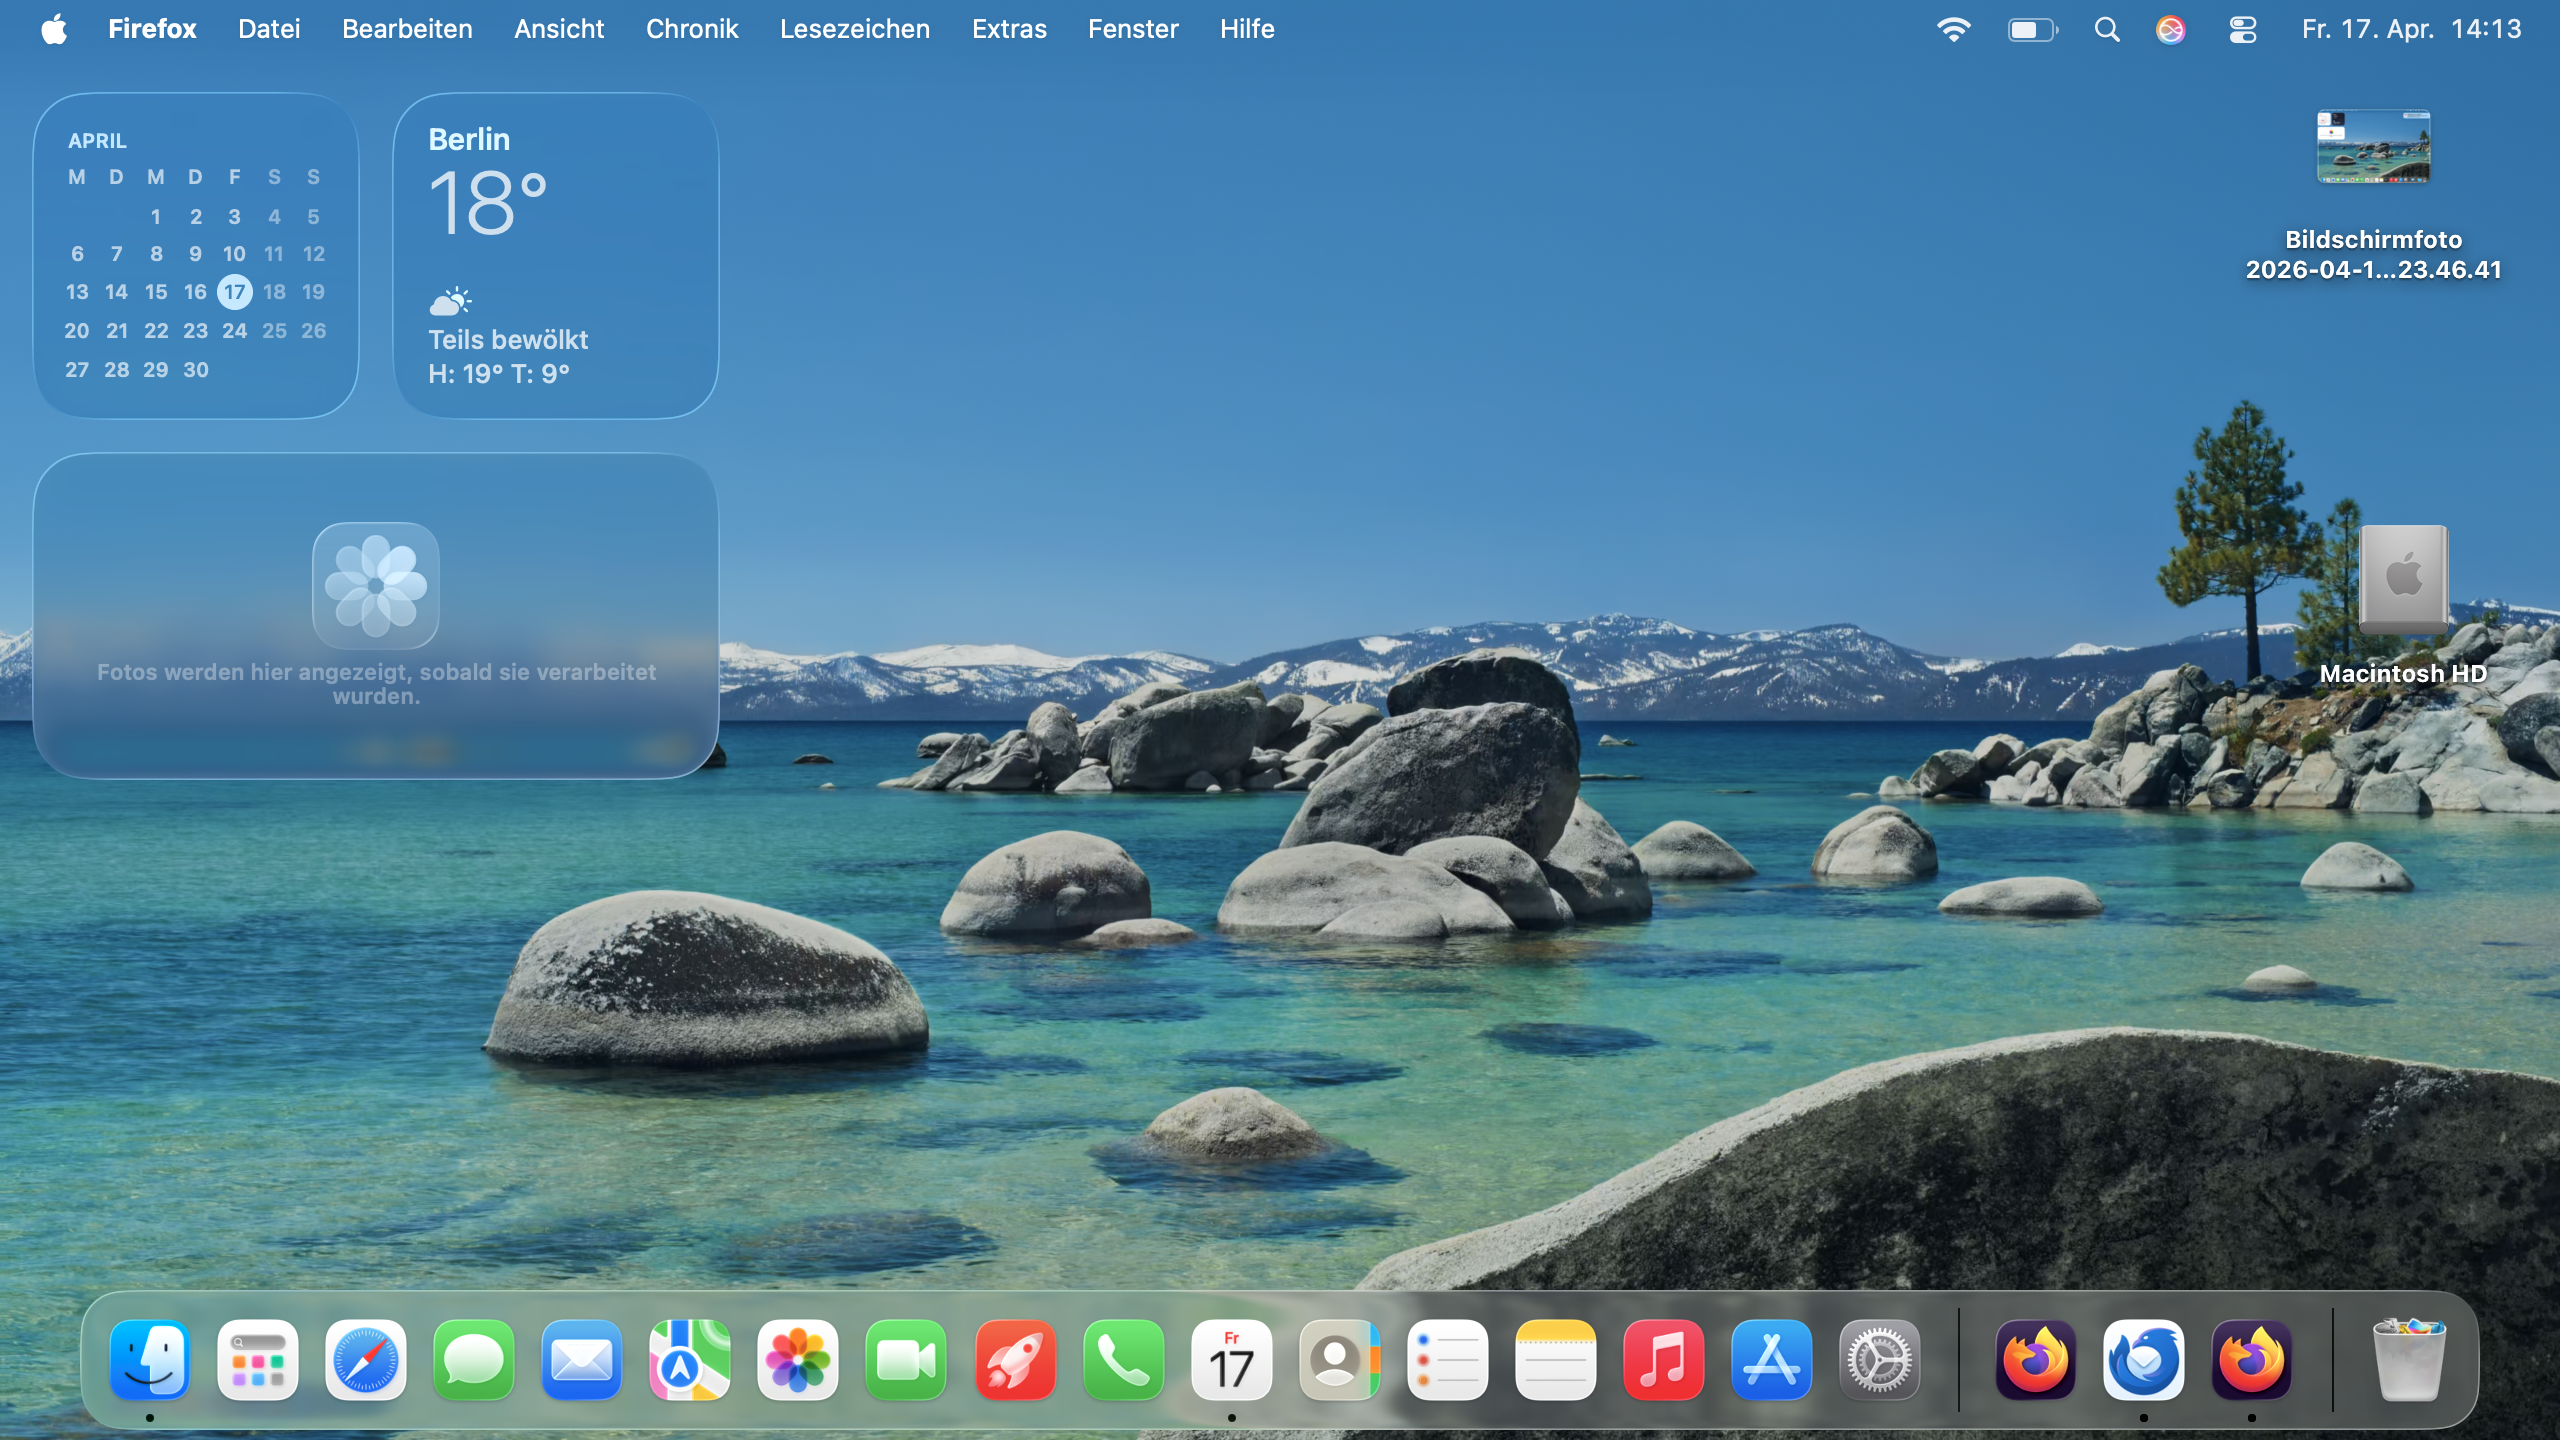2560x1440 pixels.
Task: Open the Chronik menu
Action: tap(691, 30)
